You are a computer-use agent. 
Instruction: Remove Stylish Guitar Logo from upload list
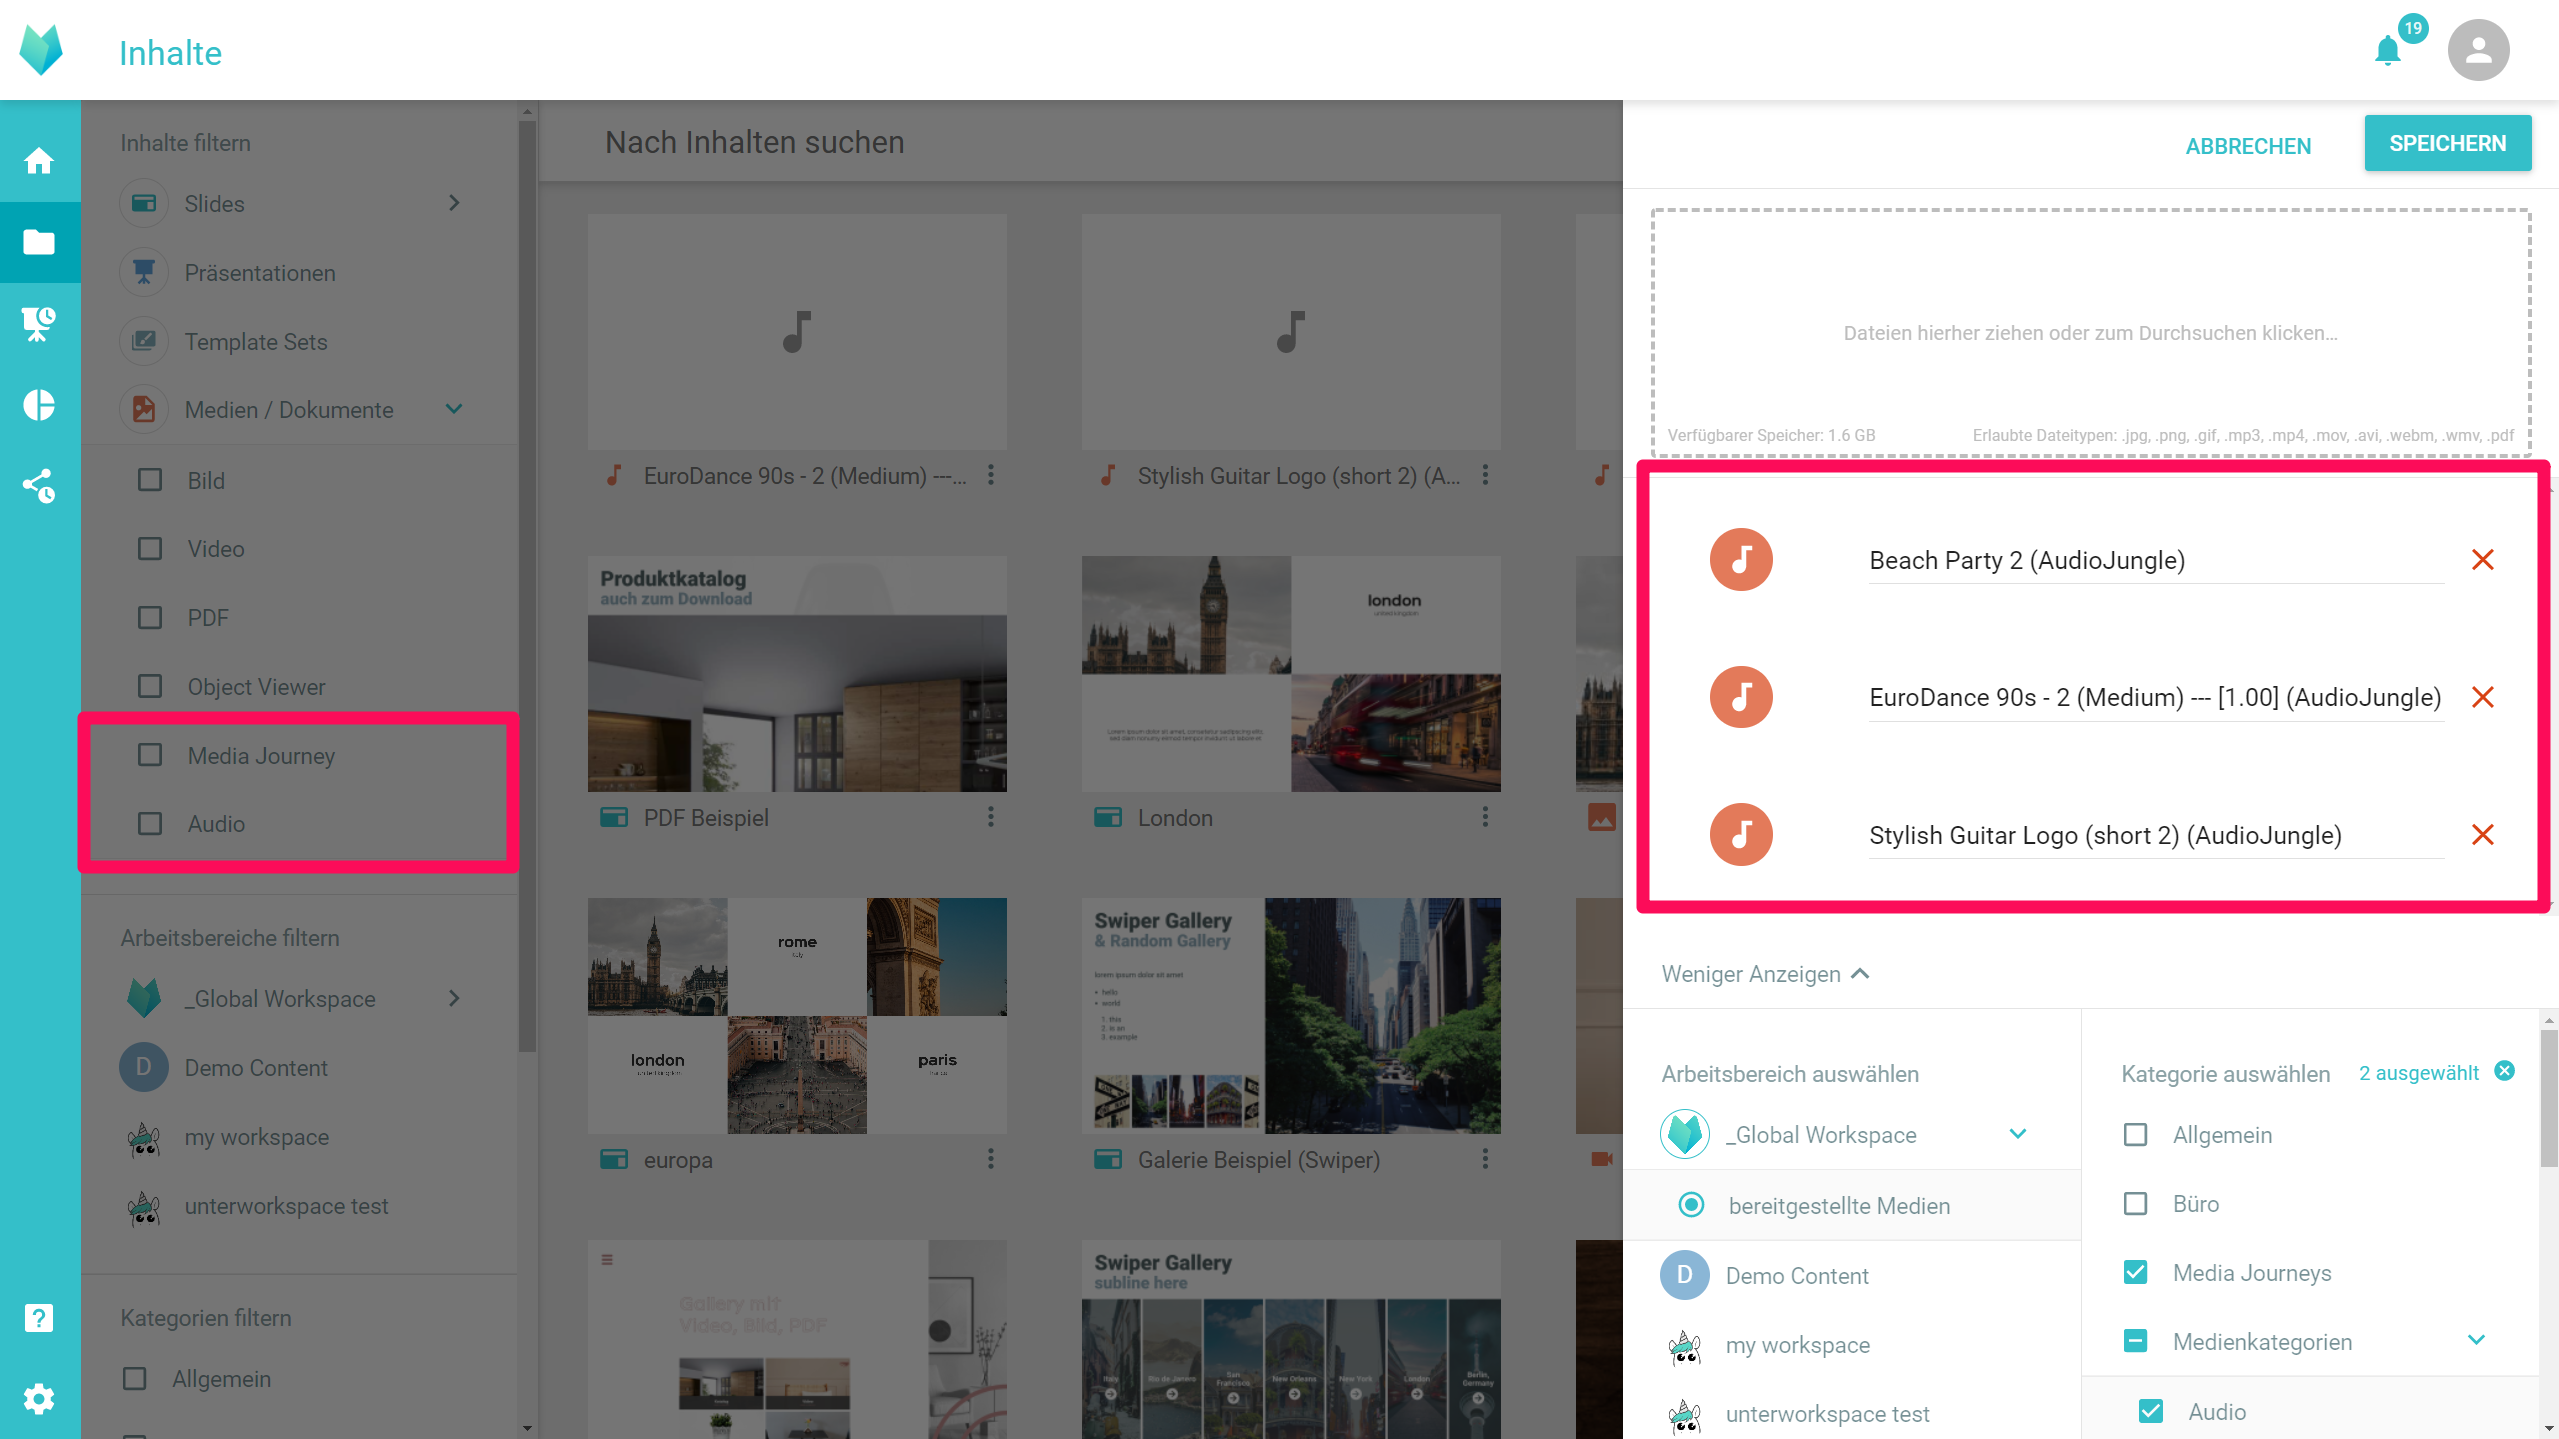click(2482, 835)
